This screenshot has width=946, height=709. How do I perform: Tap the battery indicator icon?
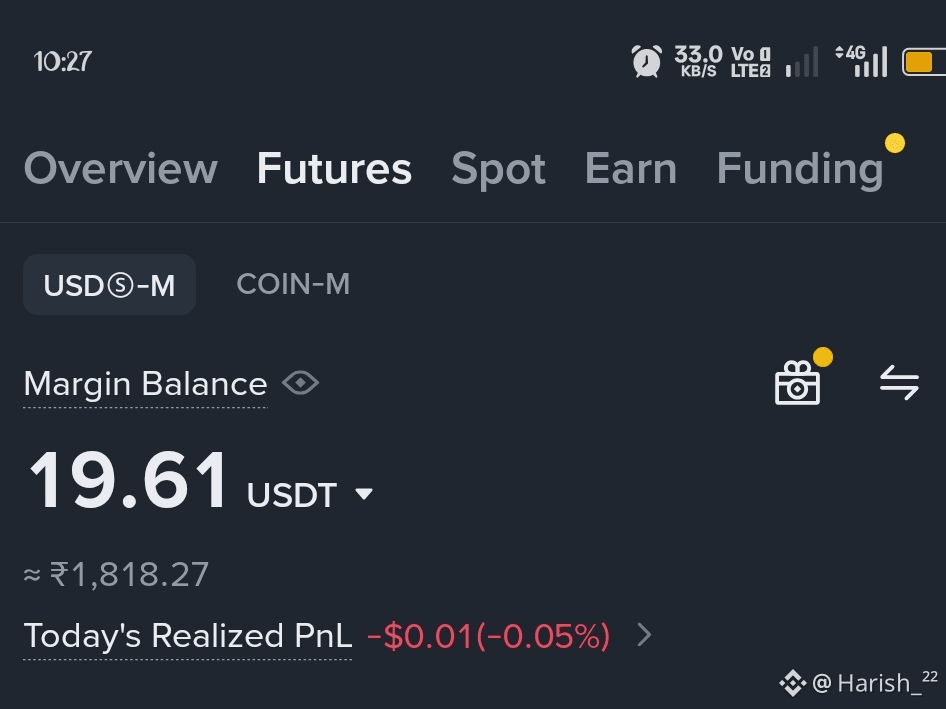pyautogui.click(x=924, y=62)
